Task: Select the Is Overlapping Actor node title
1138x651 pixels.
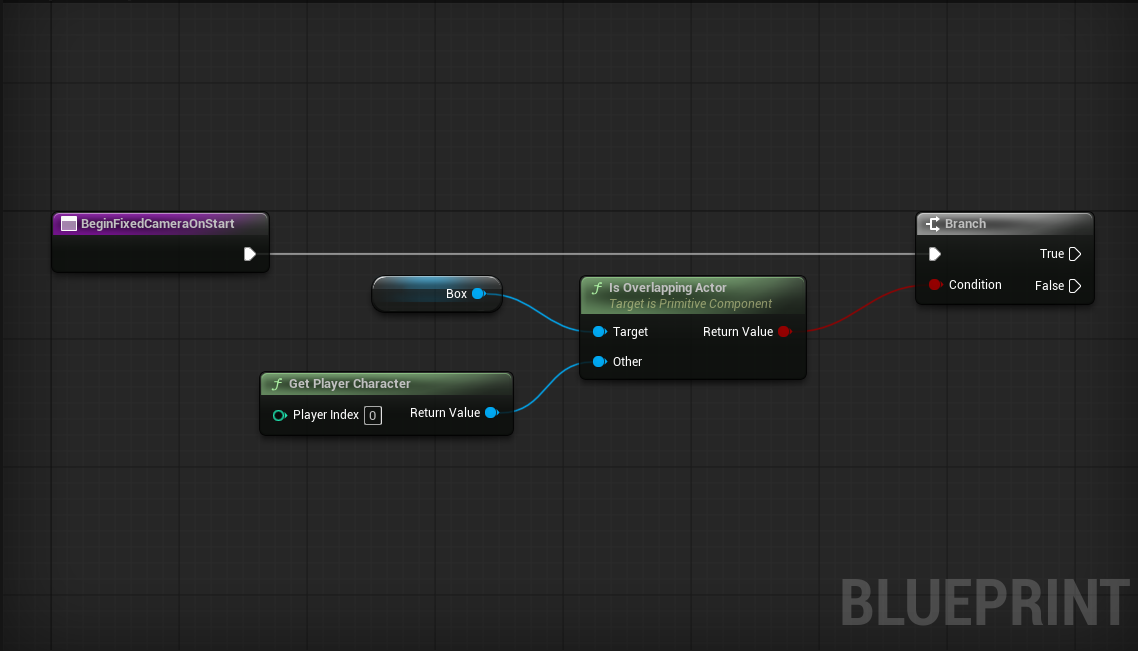Action: [667, 288]
